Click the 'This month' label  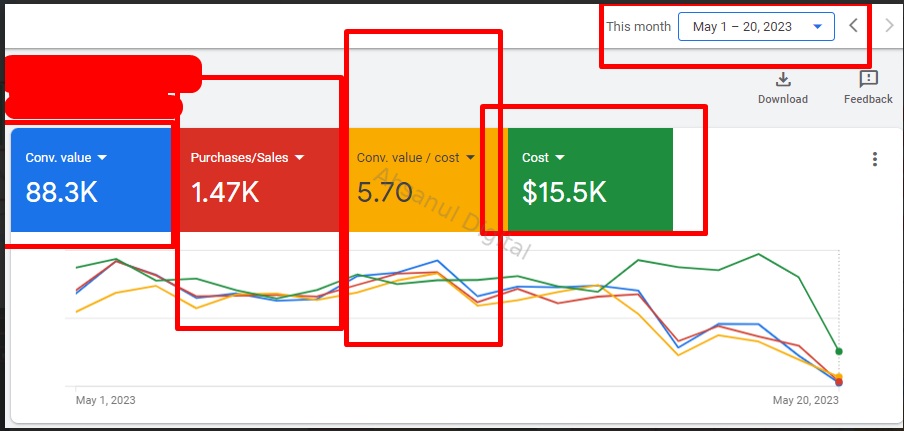pyautogui.click(x=639, y=27)
